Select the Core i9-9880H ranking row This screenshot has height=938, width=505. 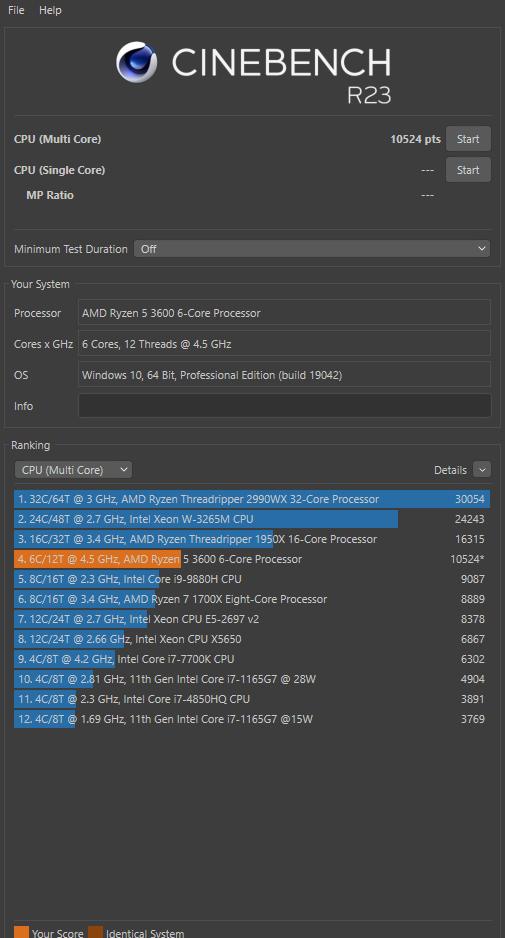click(252, 579)
